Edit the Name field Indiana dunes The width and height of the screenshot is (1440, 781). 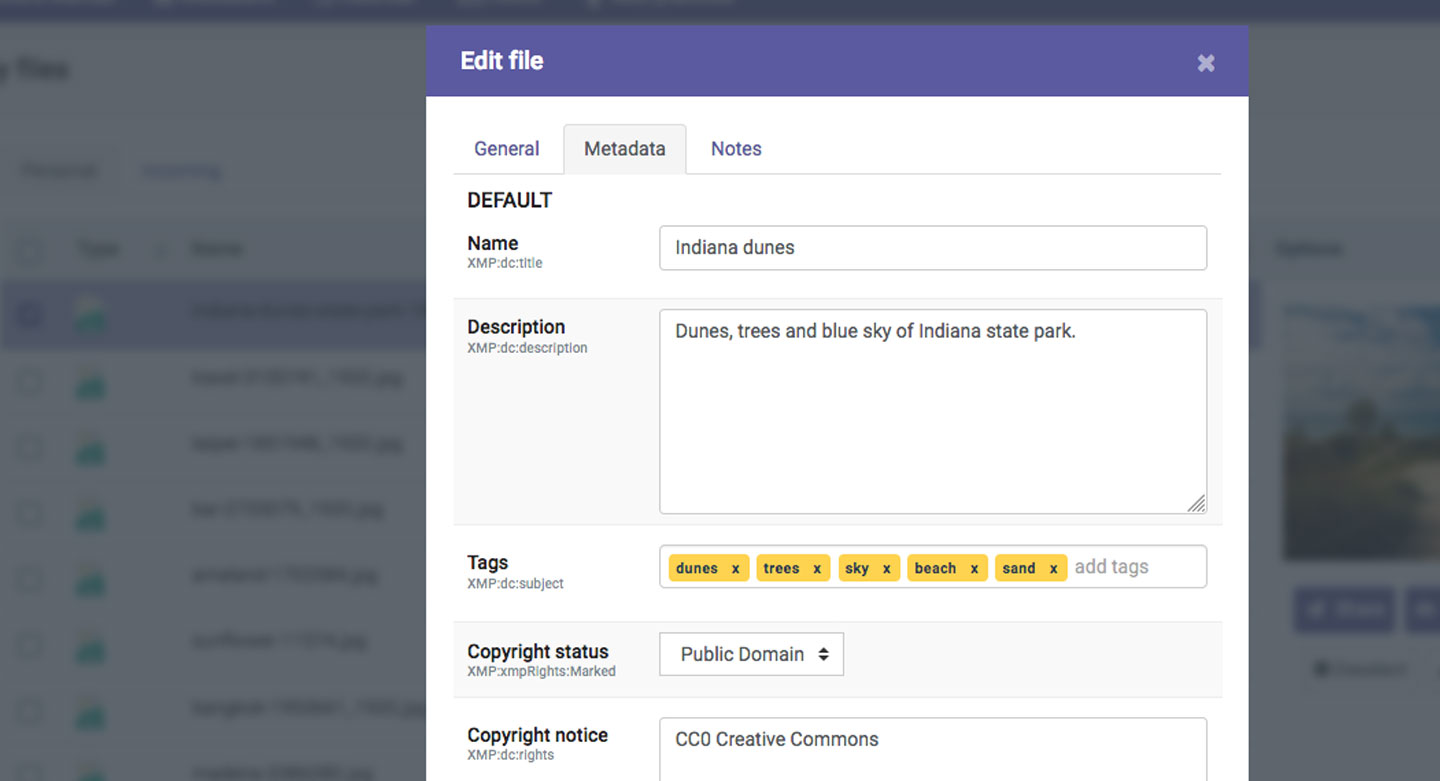[x=933, y=248]
